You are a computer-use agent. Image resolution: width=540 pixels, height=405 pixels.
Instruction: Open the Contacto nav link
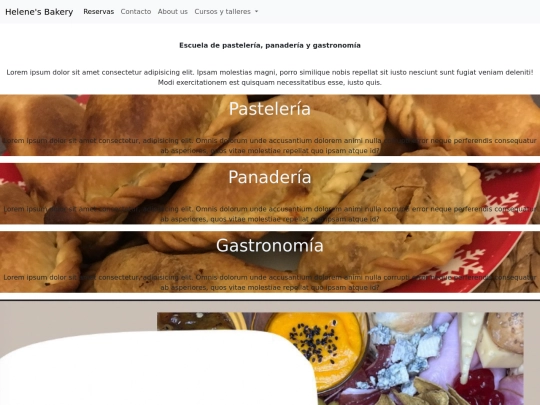[136, 12]
